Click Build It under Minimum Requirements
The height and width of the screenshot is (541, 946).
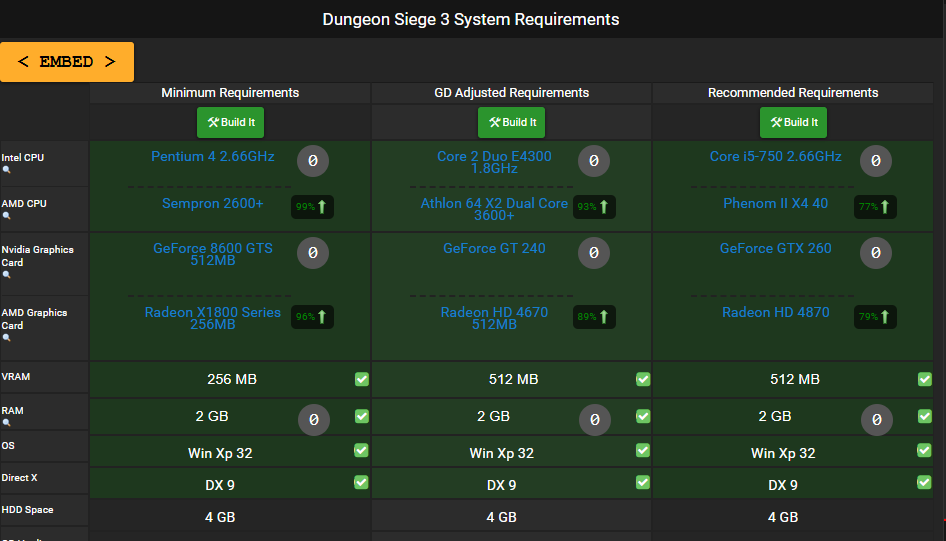pyautogui.click(x=230, y=122)
